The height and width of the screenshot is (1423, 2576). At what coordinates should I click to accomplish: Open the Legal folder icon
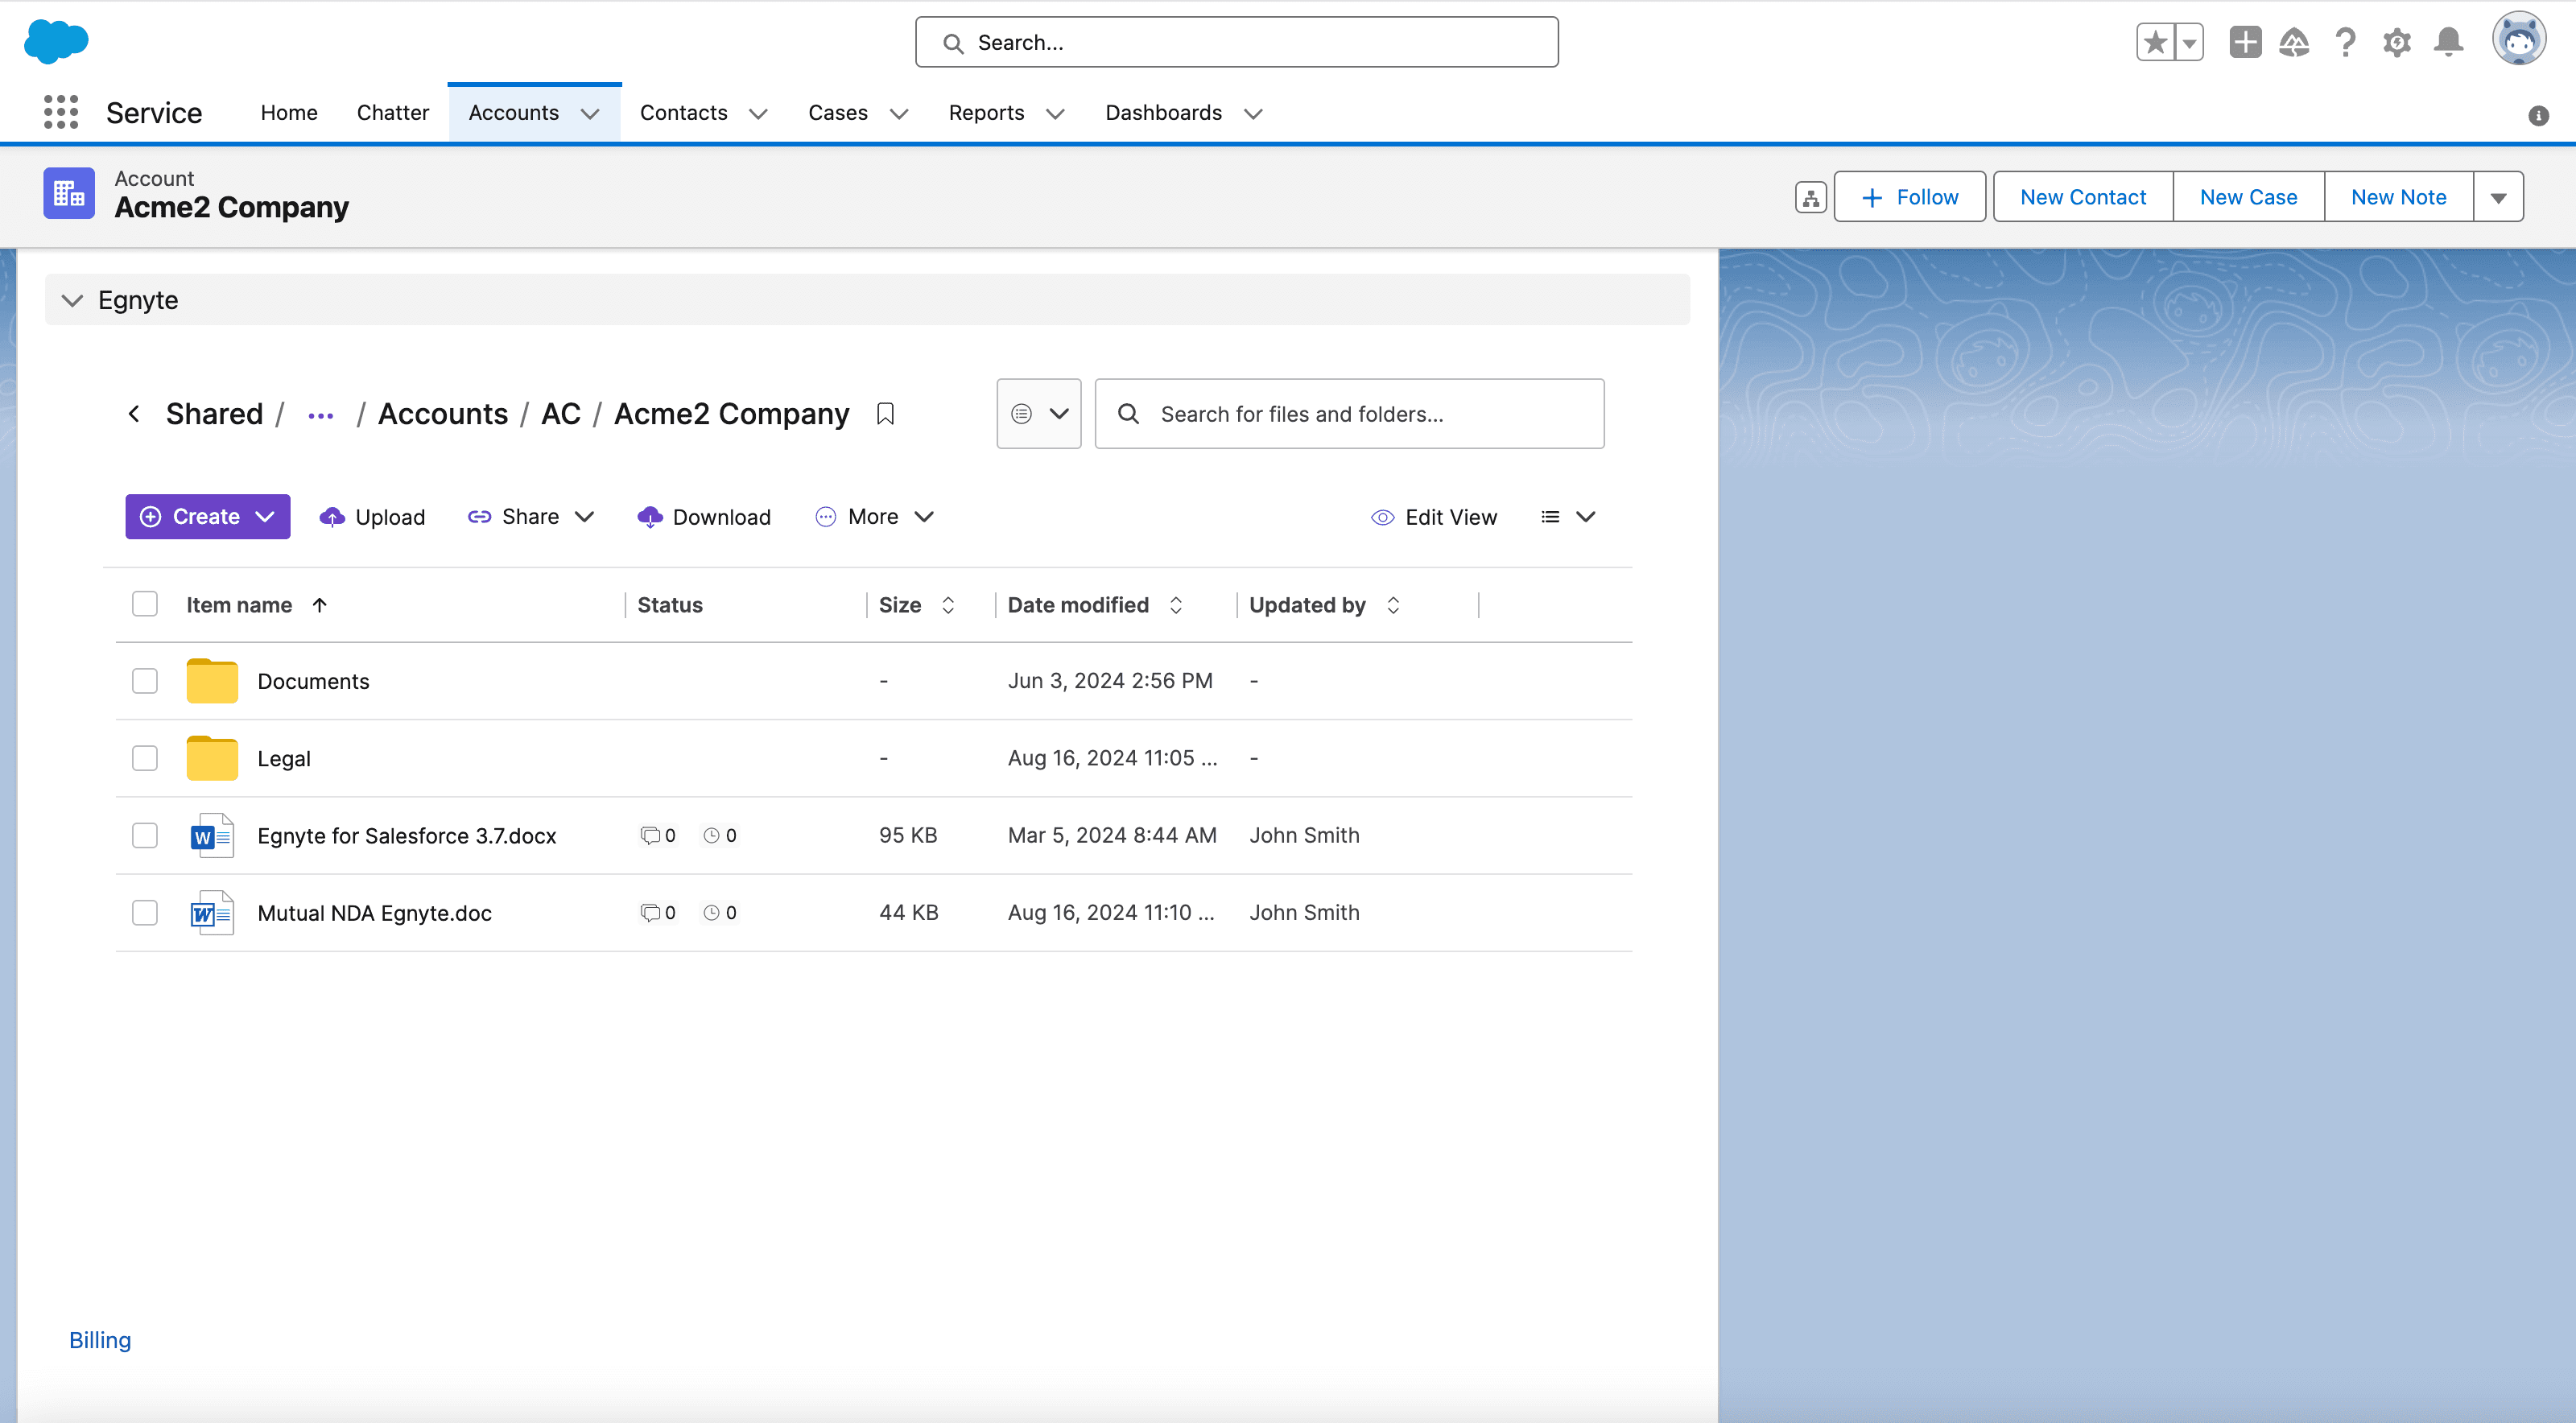[x=212, y=758]
